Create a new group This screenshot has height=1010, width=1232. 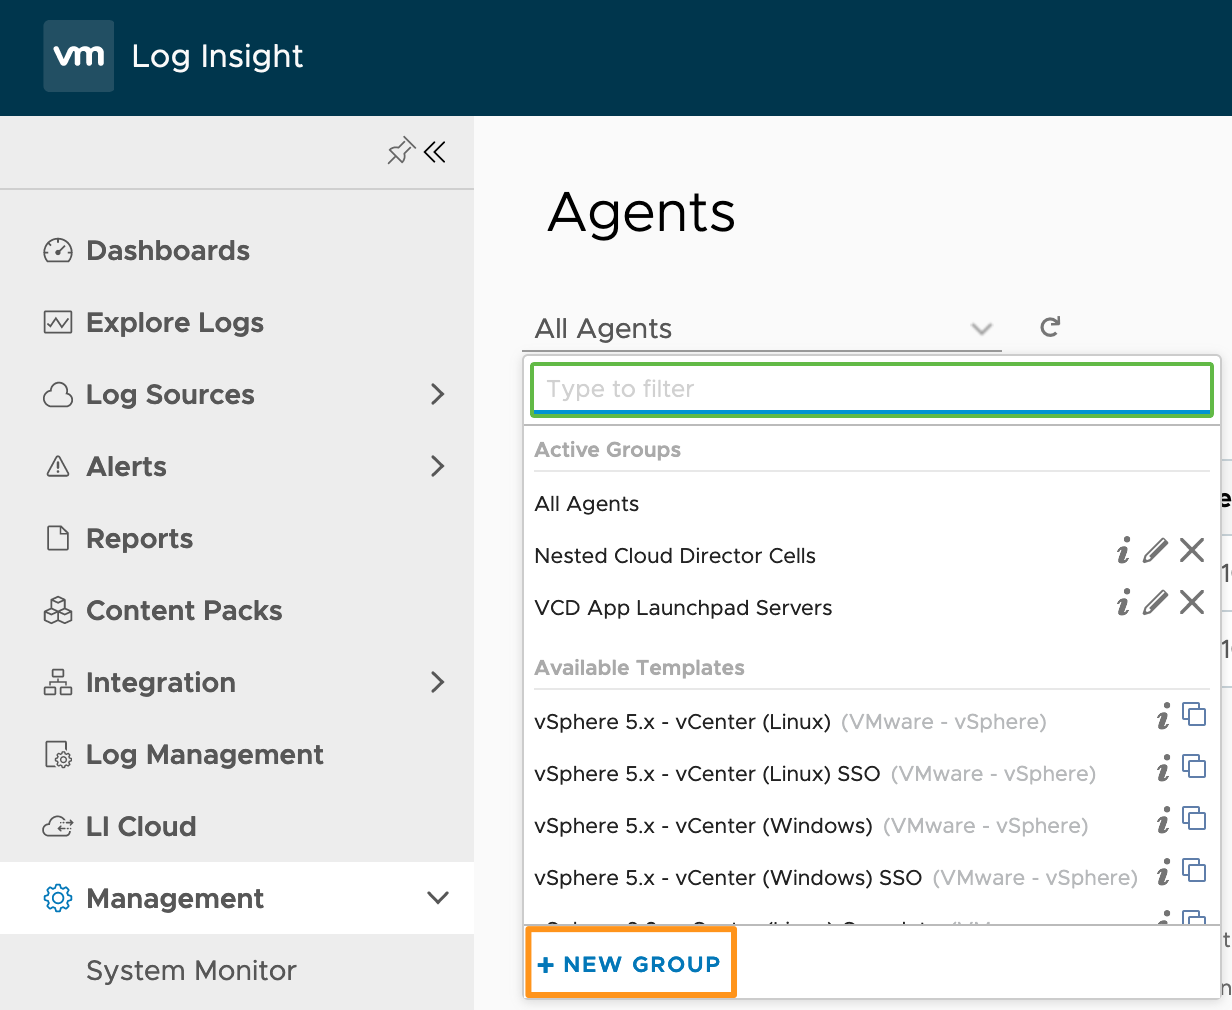(x=631, y=964)
